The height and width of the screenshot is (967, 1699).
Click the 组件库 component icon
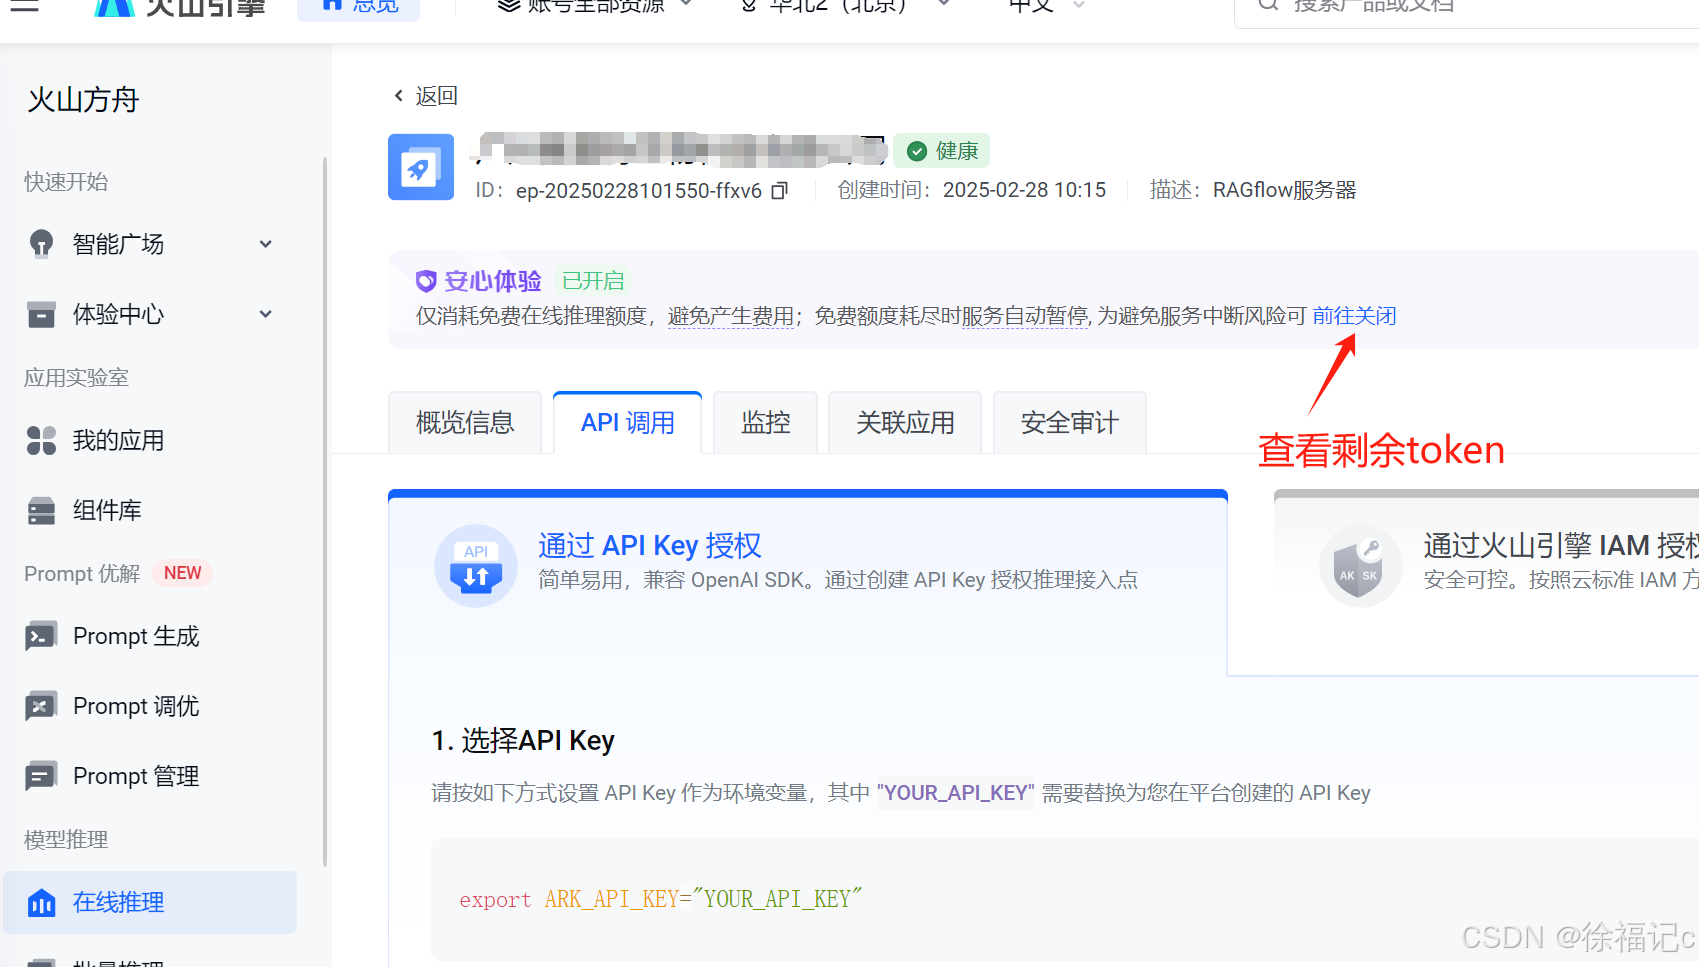coord(41,510)
